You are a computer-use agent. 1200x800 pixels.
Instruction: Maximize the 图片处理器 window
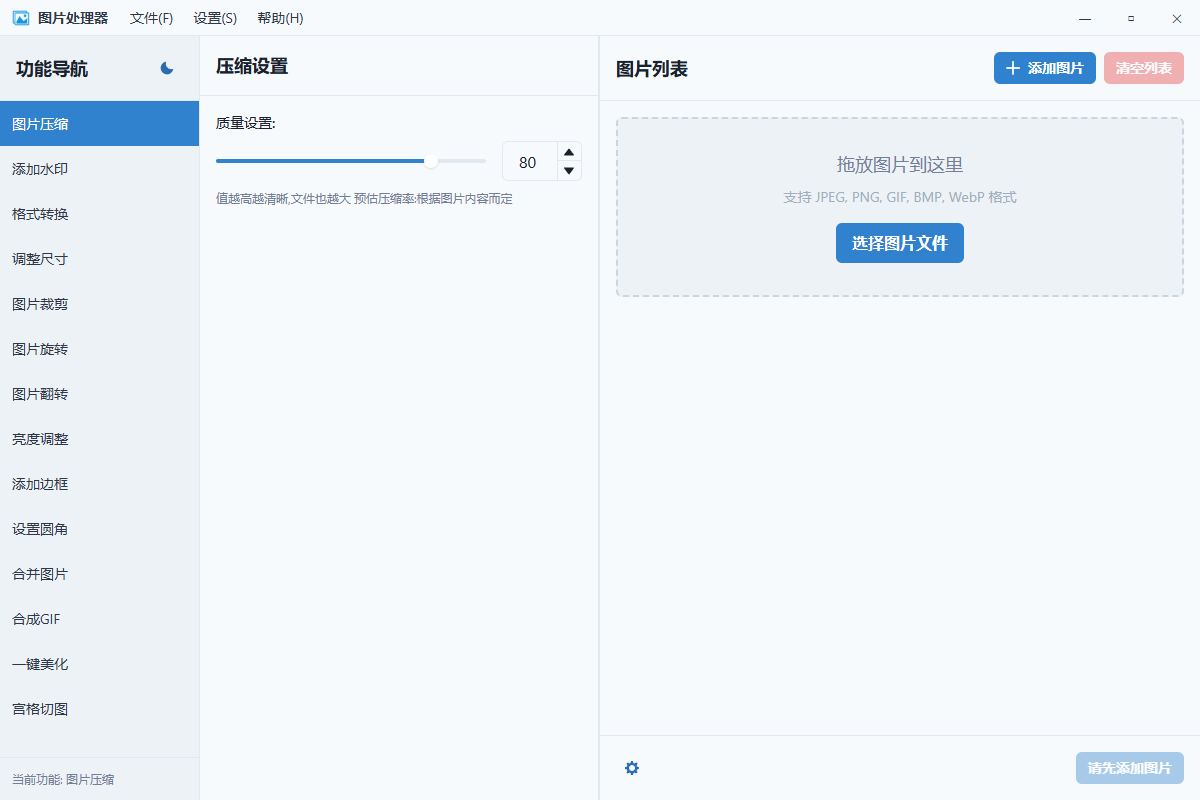(x=1131, y=18)
